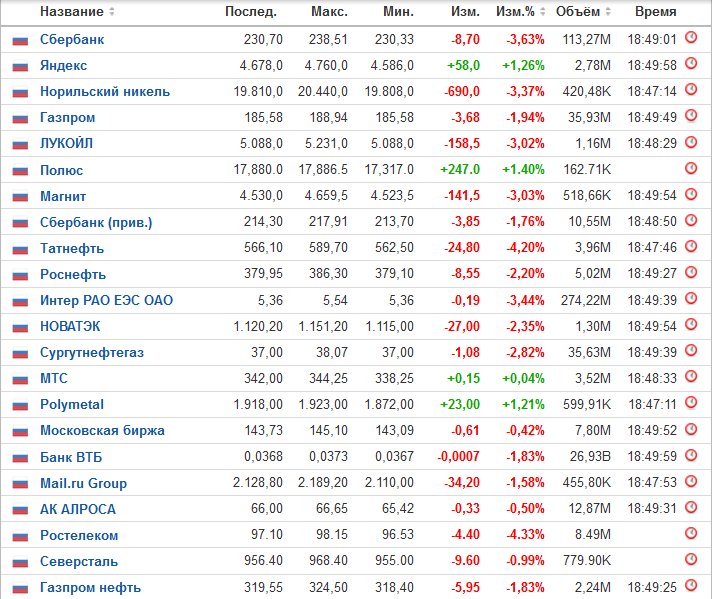Open the Банк ВТБ stock link
The width and height of the screenshot is (712, 599).
click(x=71, y=457)
